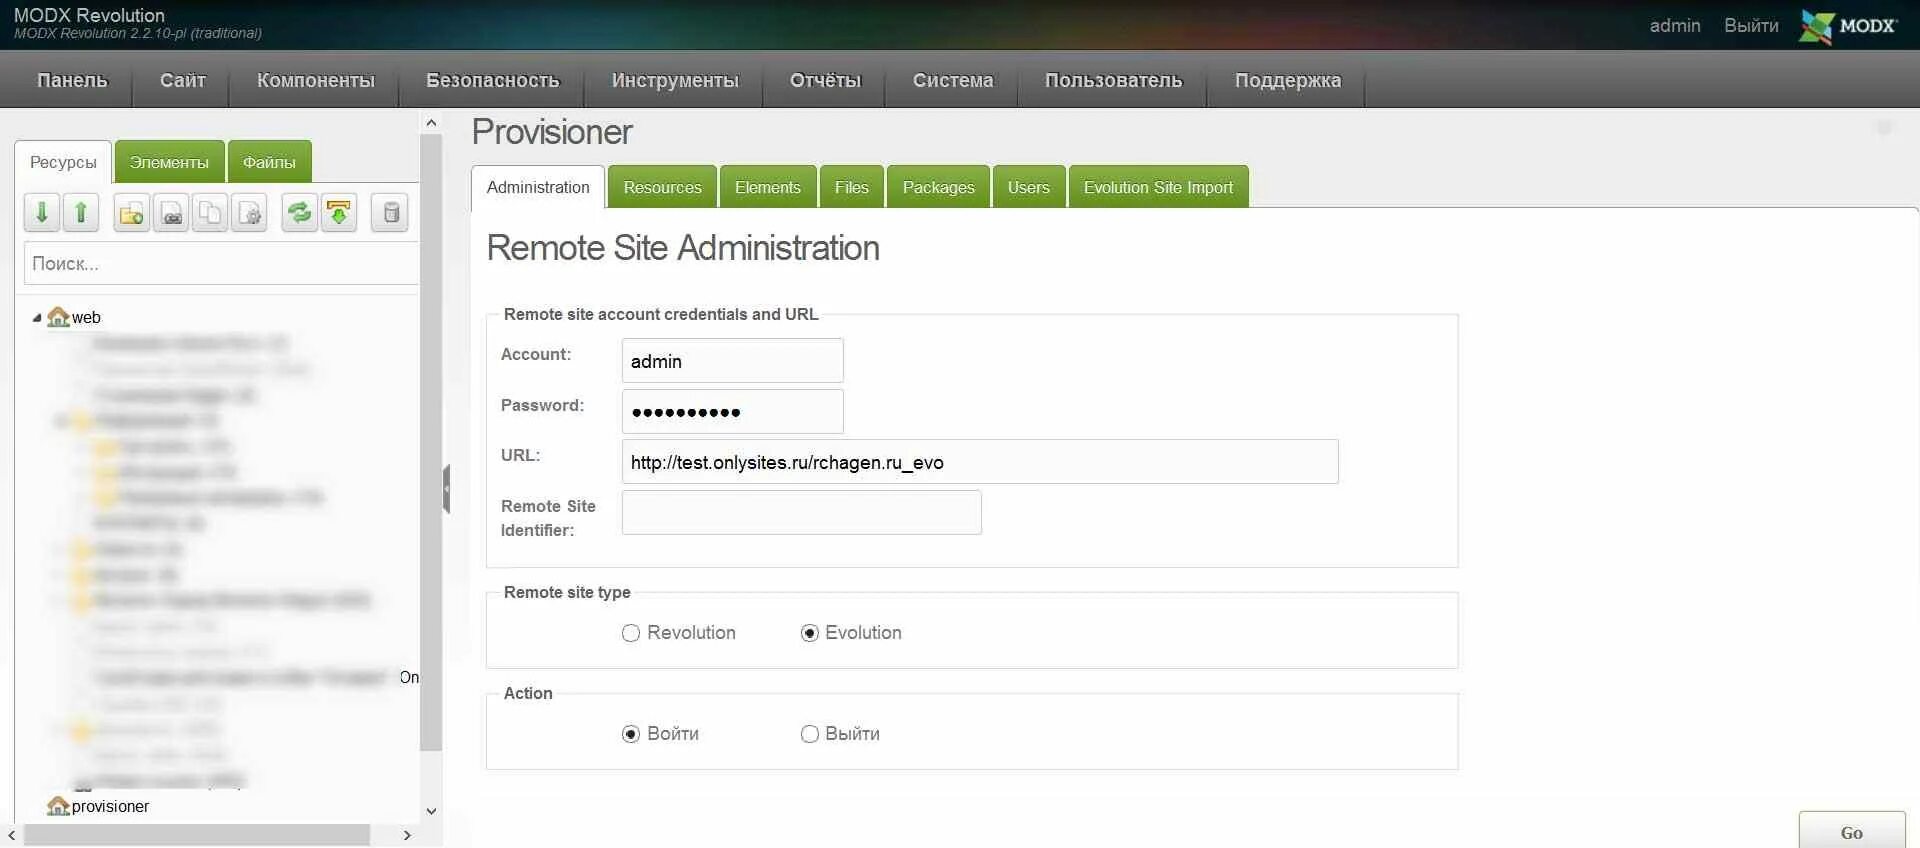The height and width of the screenshot is (848, 1920).
Task: Choose the Выйти action radio option
Action: [x=810, y=734]
